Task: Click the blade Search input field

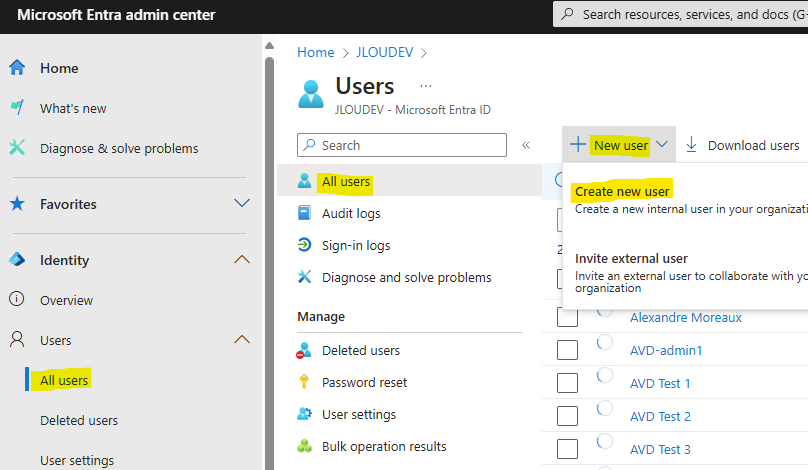Action: click(402, 145)
